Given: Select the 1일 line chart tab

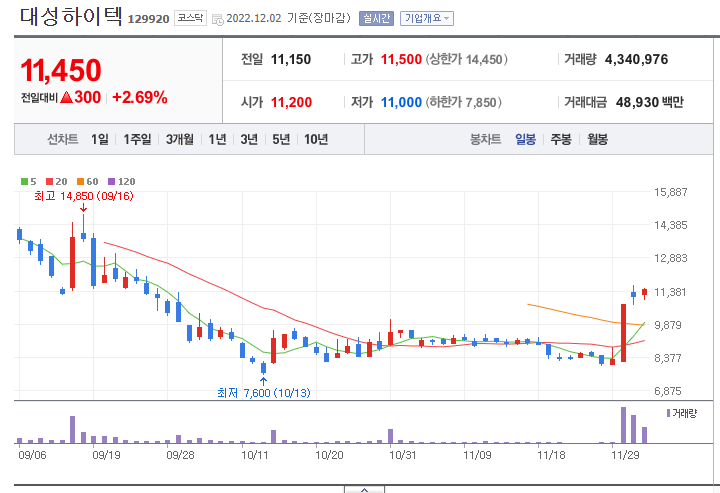Looking at the screenshot, I should (x=100, y=139).
